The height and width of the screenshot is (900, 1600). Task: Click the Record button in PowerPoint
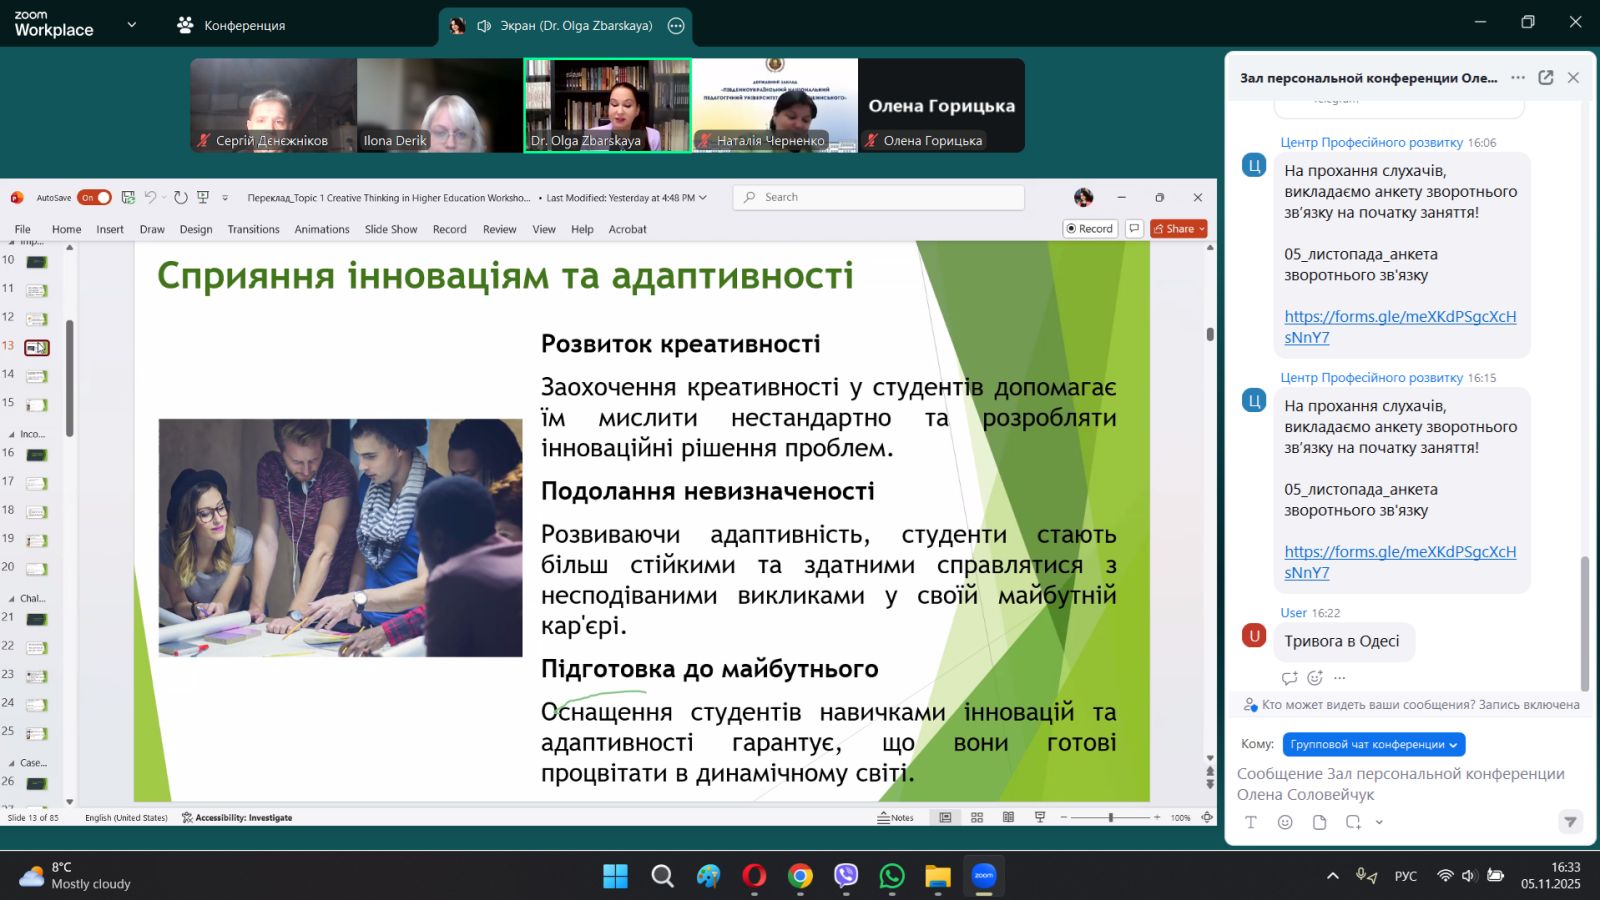pyautogui.click(x=1089, y=229)
